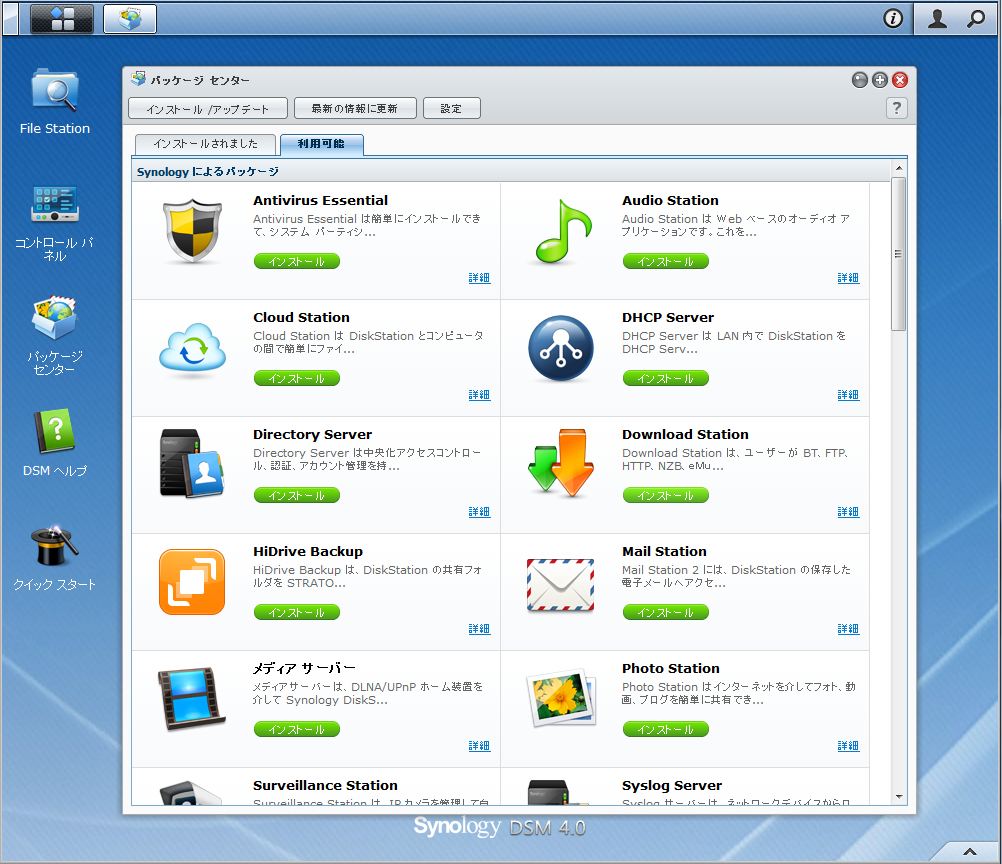Open details link for Photo Station
Screen dimensions: 1002x864
(x=849, y=746)
